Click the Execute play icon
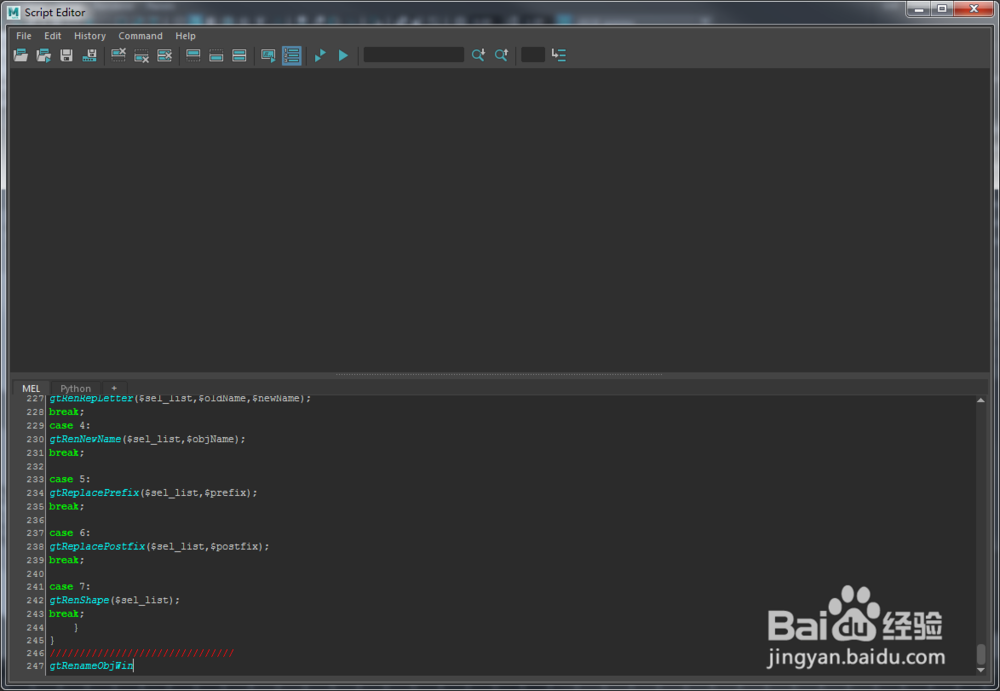Screen dimensions: 1000x691 click(343, 56)
